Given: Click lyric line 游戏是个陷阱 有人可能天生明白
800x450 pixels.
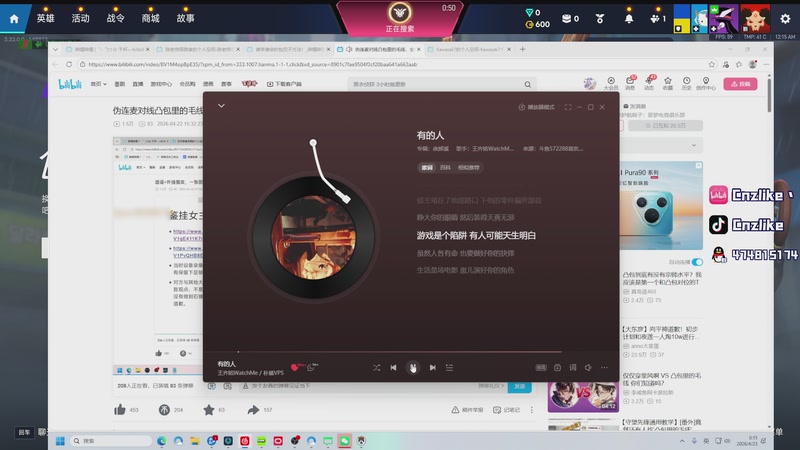Looking at the screenshot, I should pyautogui.click(x=476, y=235).
